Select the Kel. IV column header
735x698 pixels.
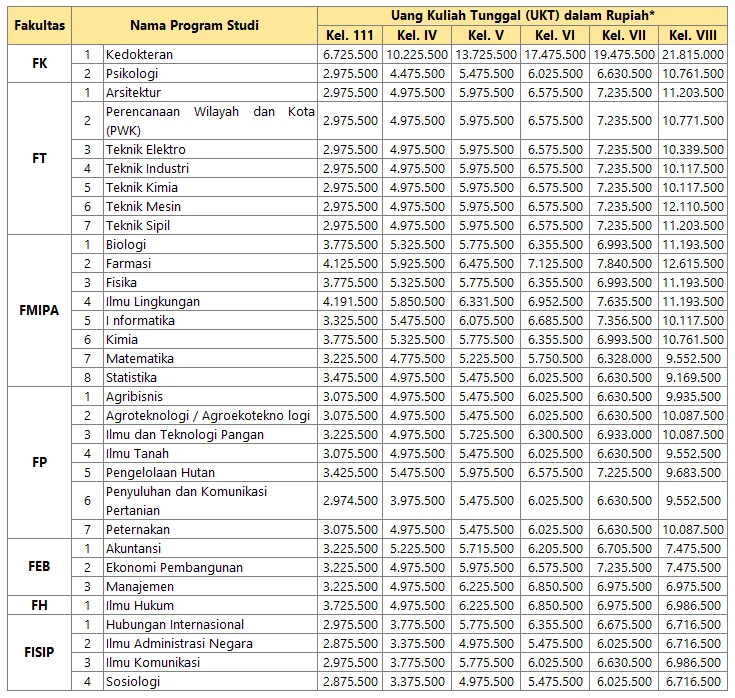(x=416, y=36)
